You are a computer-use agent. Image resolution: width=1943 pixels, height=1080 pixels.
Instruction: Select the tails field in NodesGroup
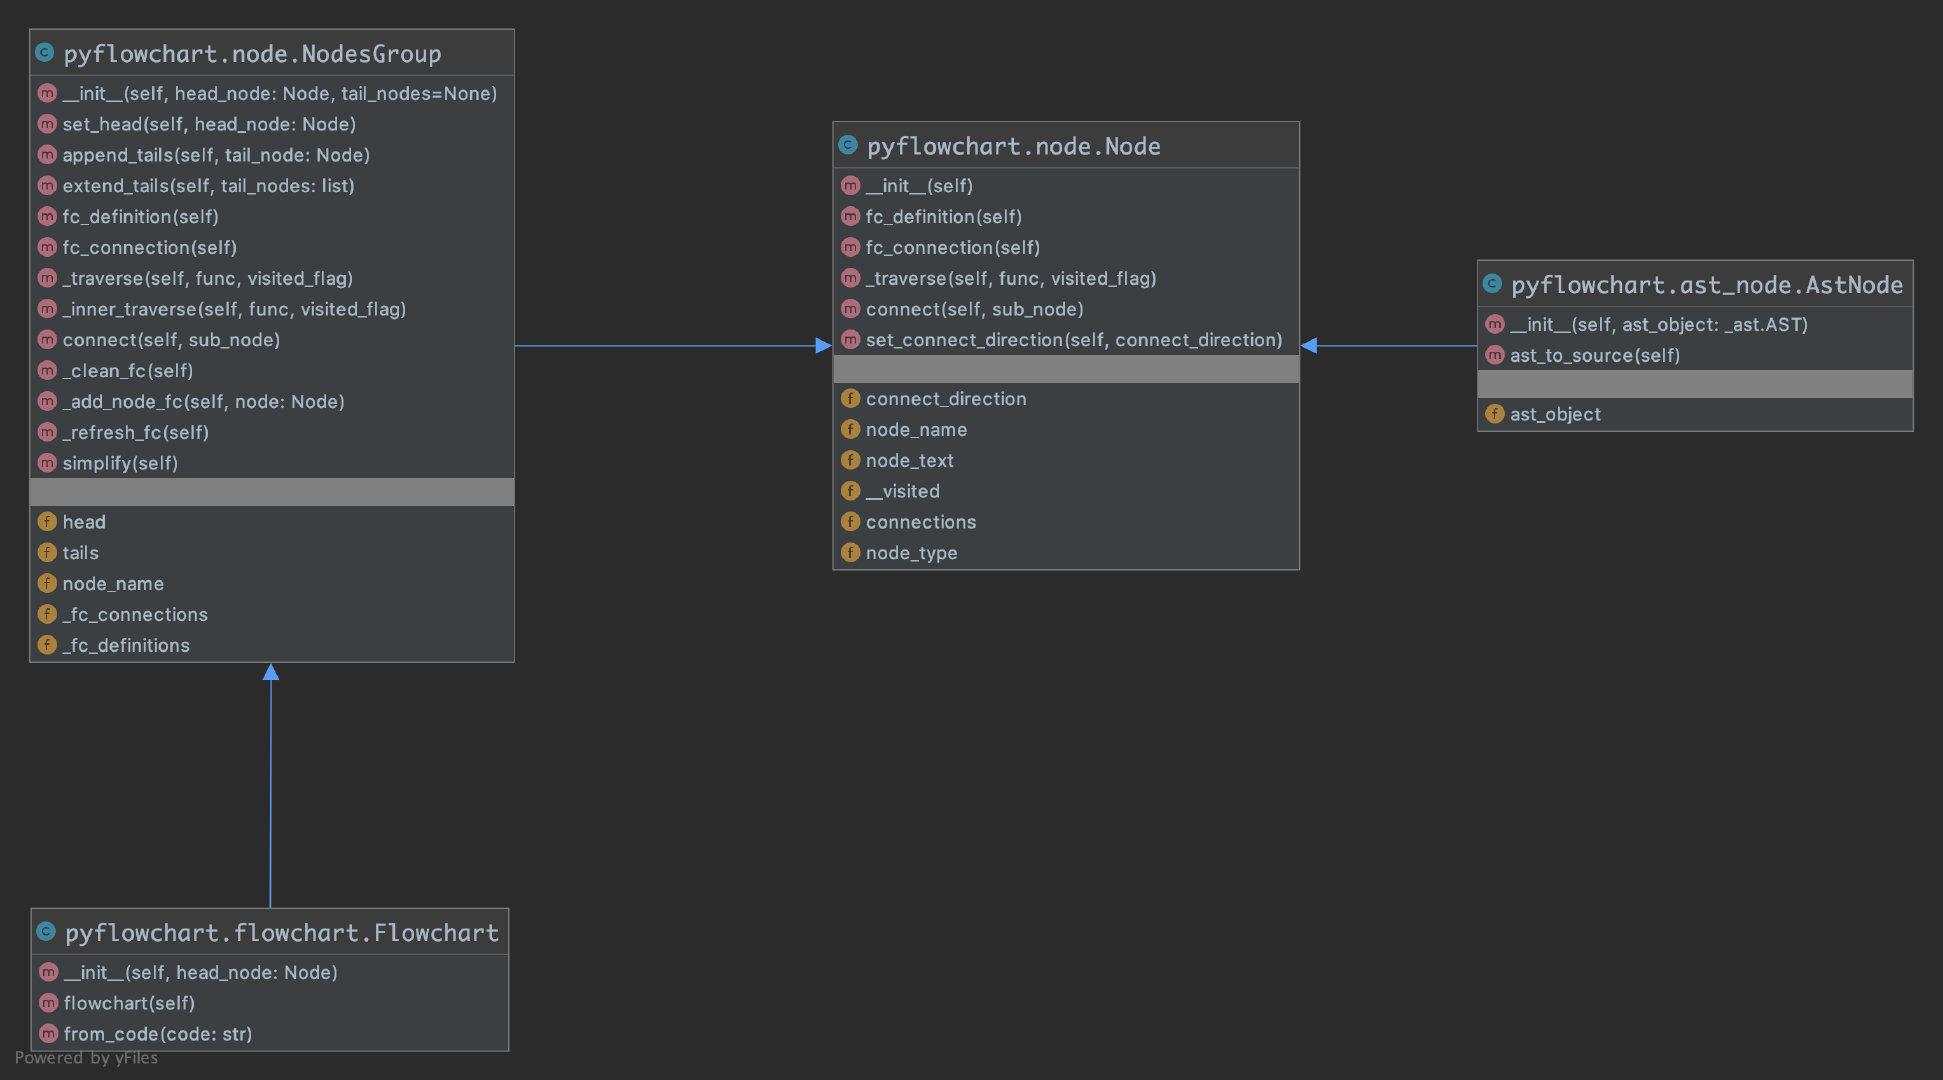coord(80,553)
